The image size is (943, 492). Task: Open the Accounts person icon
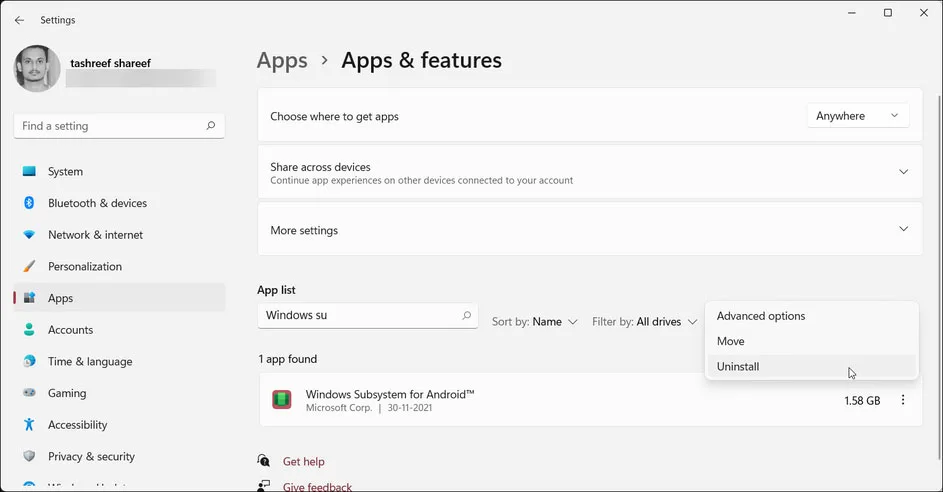[x=29, y=330]
